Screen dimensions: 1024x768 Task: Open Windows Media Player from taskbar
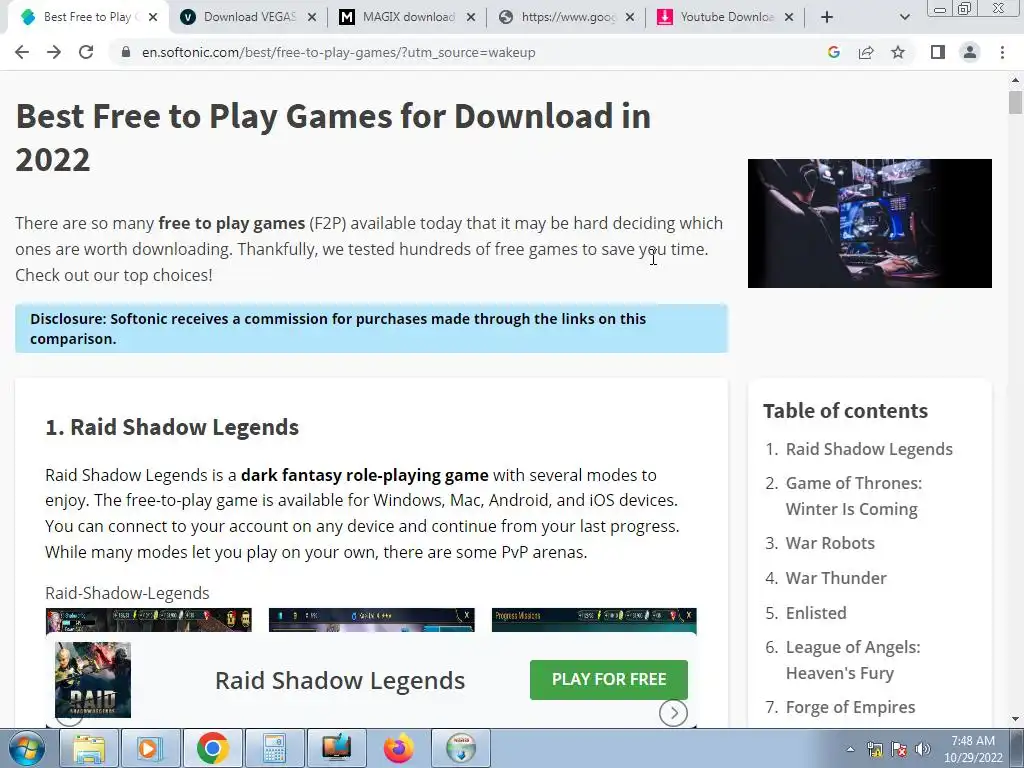150,748
